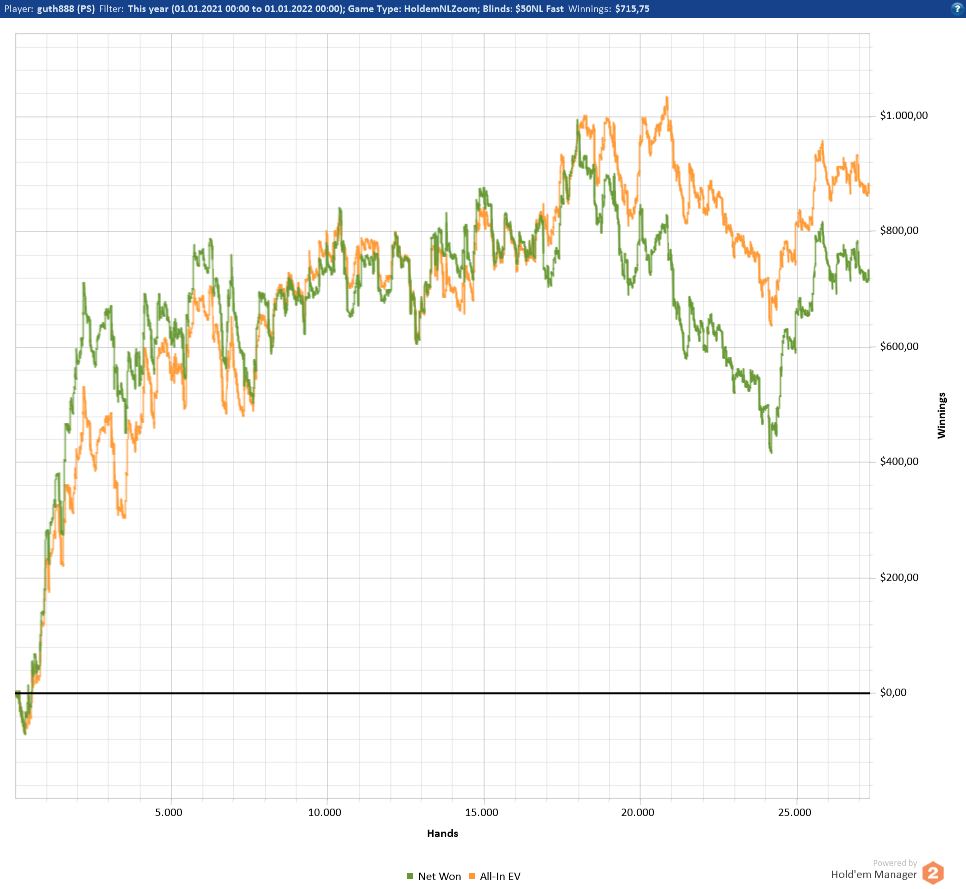Click the filter date range text

tap(235, 9)
